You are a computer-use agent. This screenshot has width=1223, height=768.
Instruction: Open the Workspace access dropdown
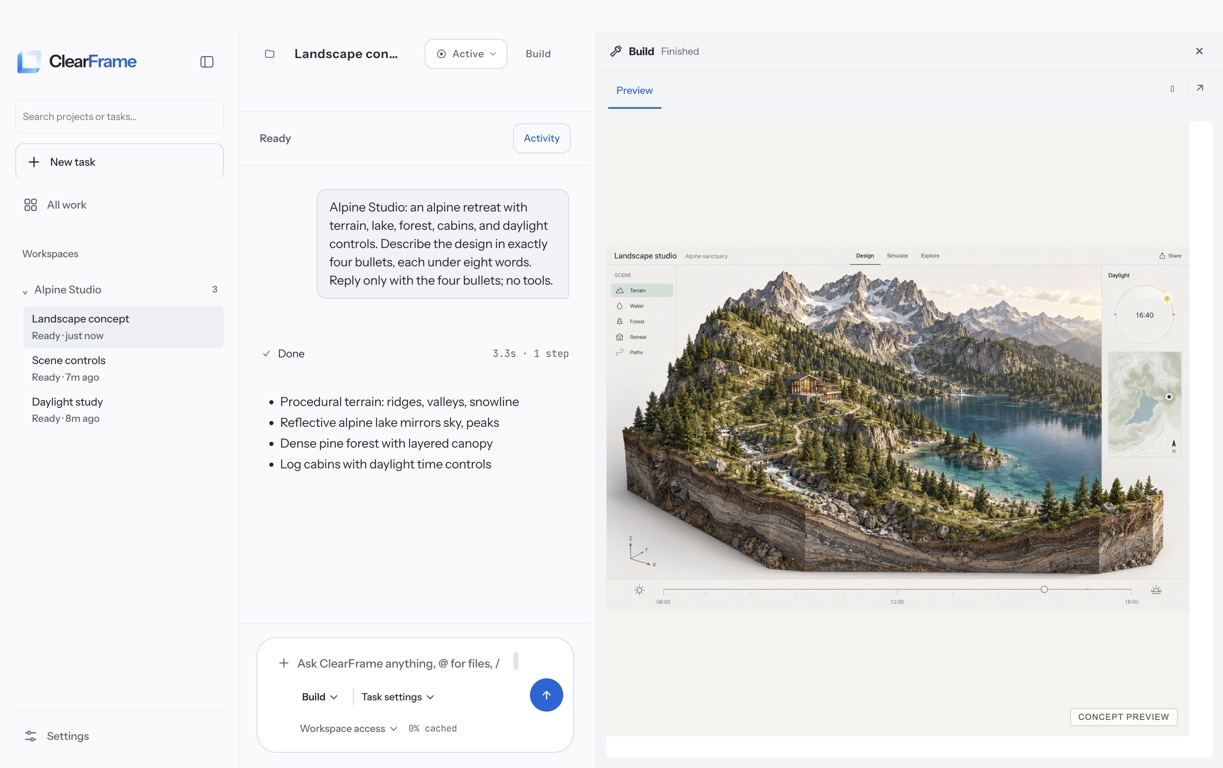coord(348,729)
